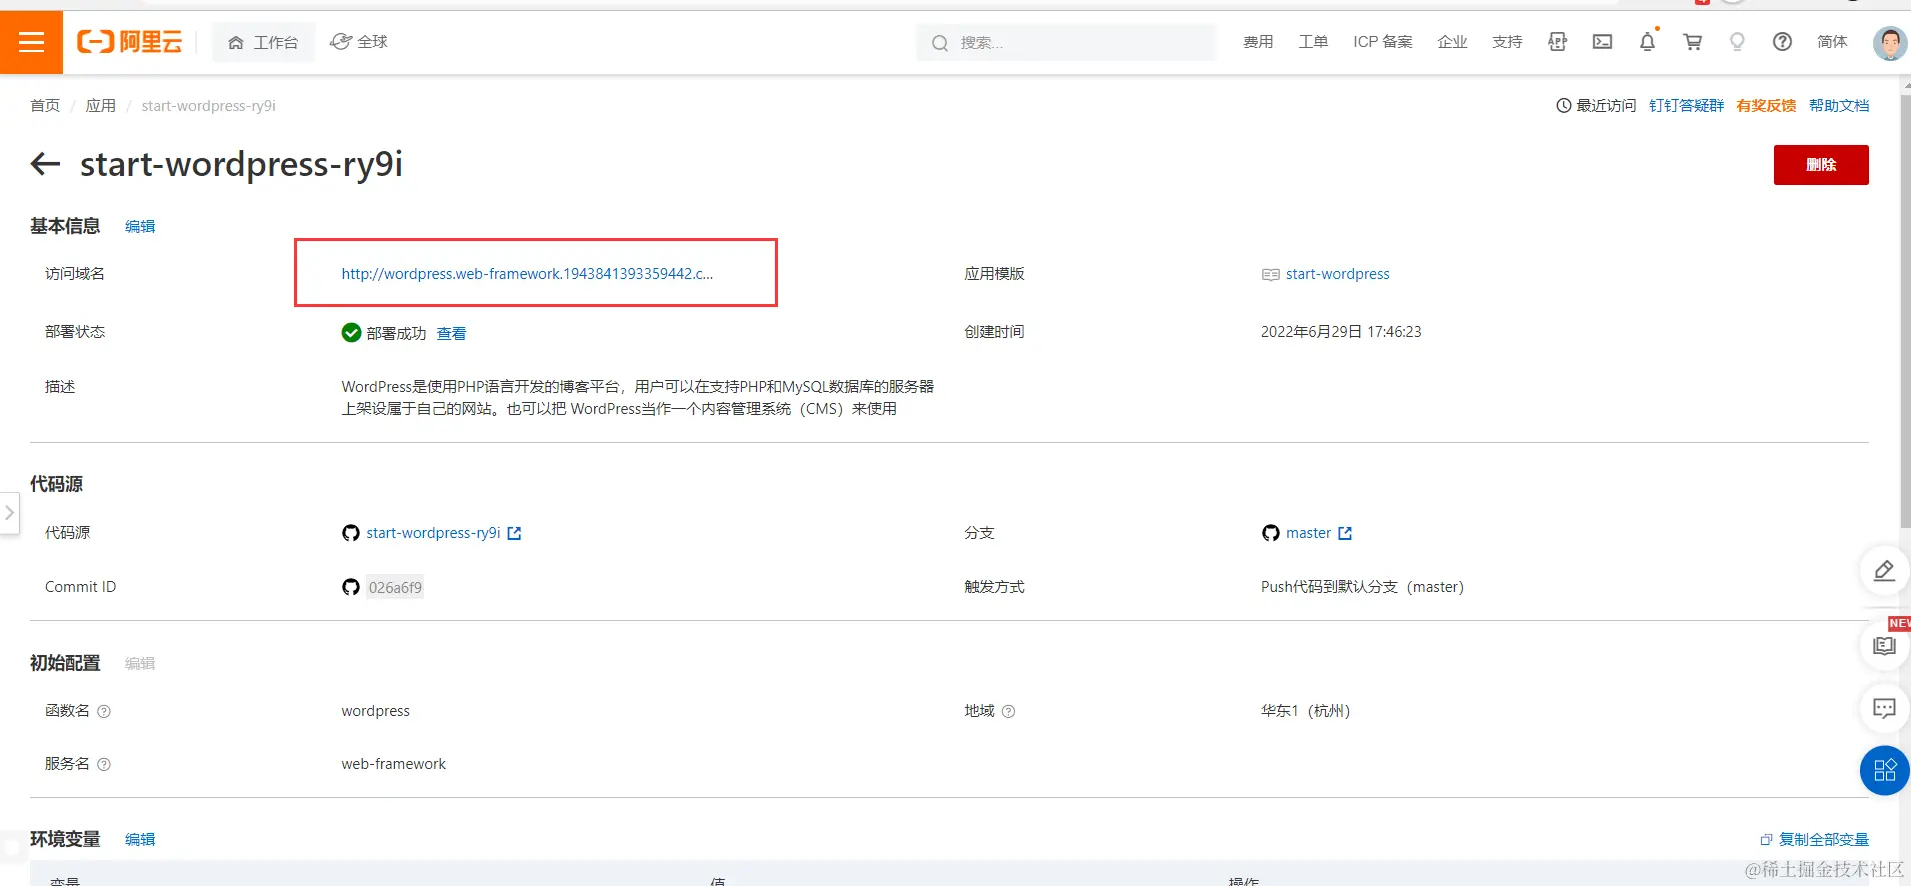1911x886 pixels.
Task: Click the floating pencil edit icon
Action: pos(1884,571)
